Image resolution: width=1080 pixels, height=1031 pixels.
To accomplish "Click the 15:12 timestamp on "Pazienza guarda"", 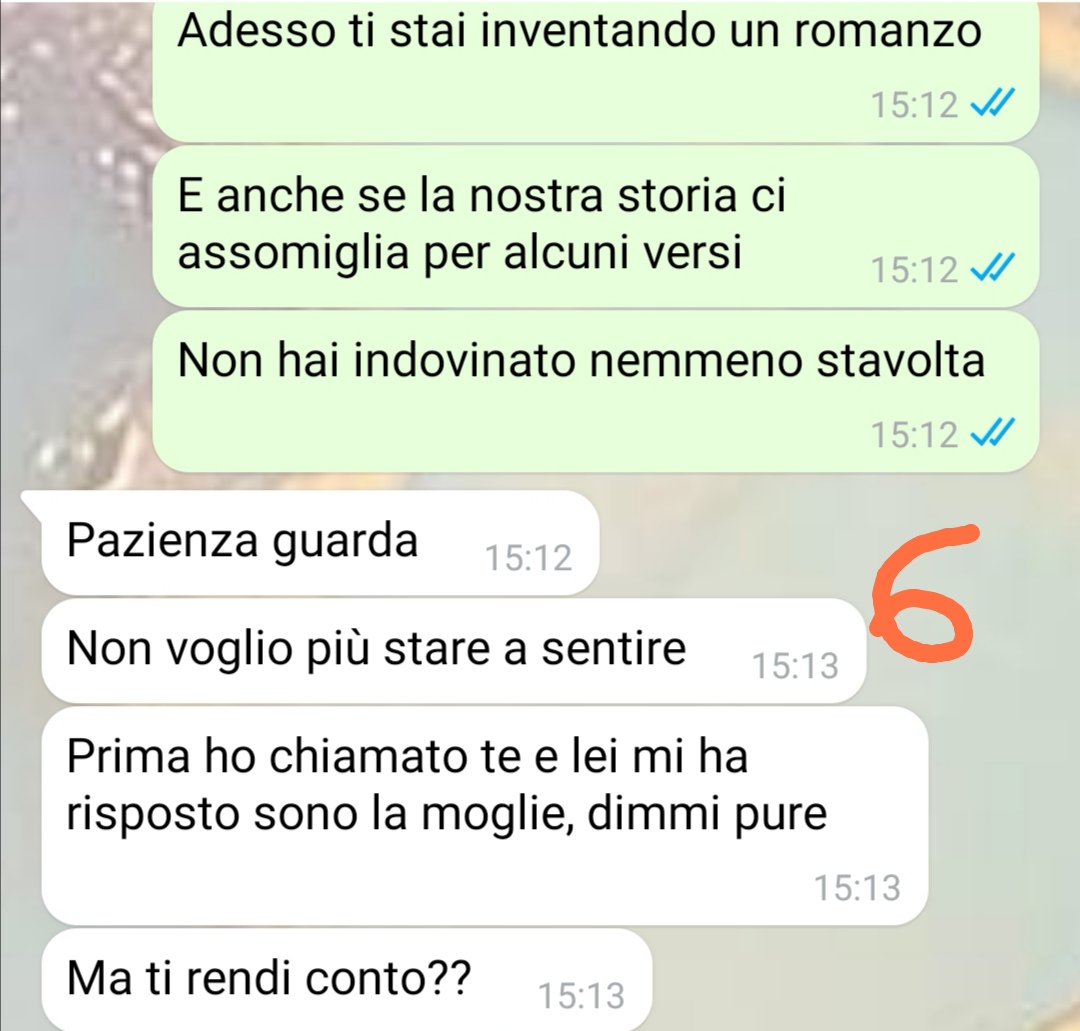I will pyautogui.click(x=528, y=557).
